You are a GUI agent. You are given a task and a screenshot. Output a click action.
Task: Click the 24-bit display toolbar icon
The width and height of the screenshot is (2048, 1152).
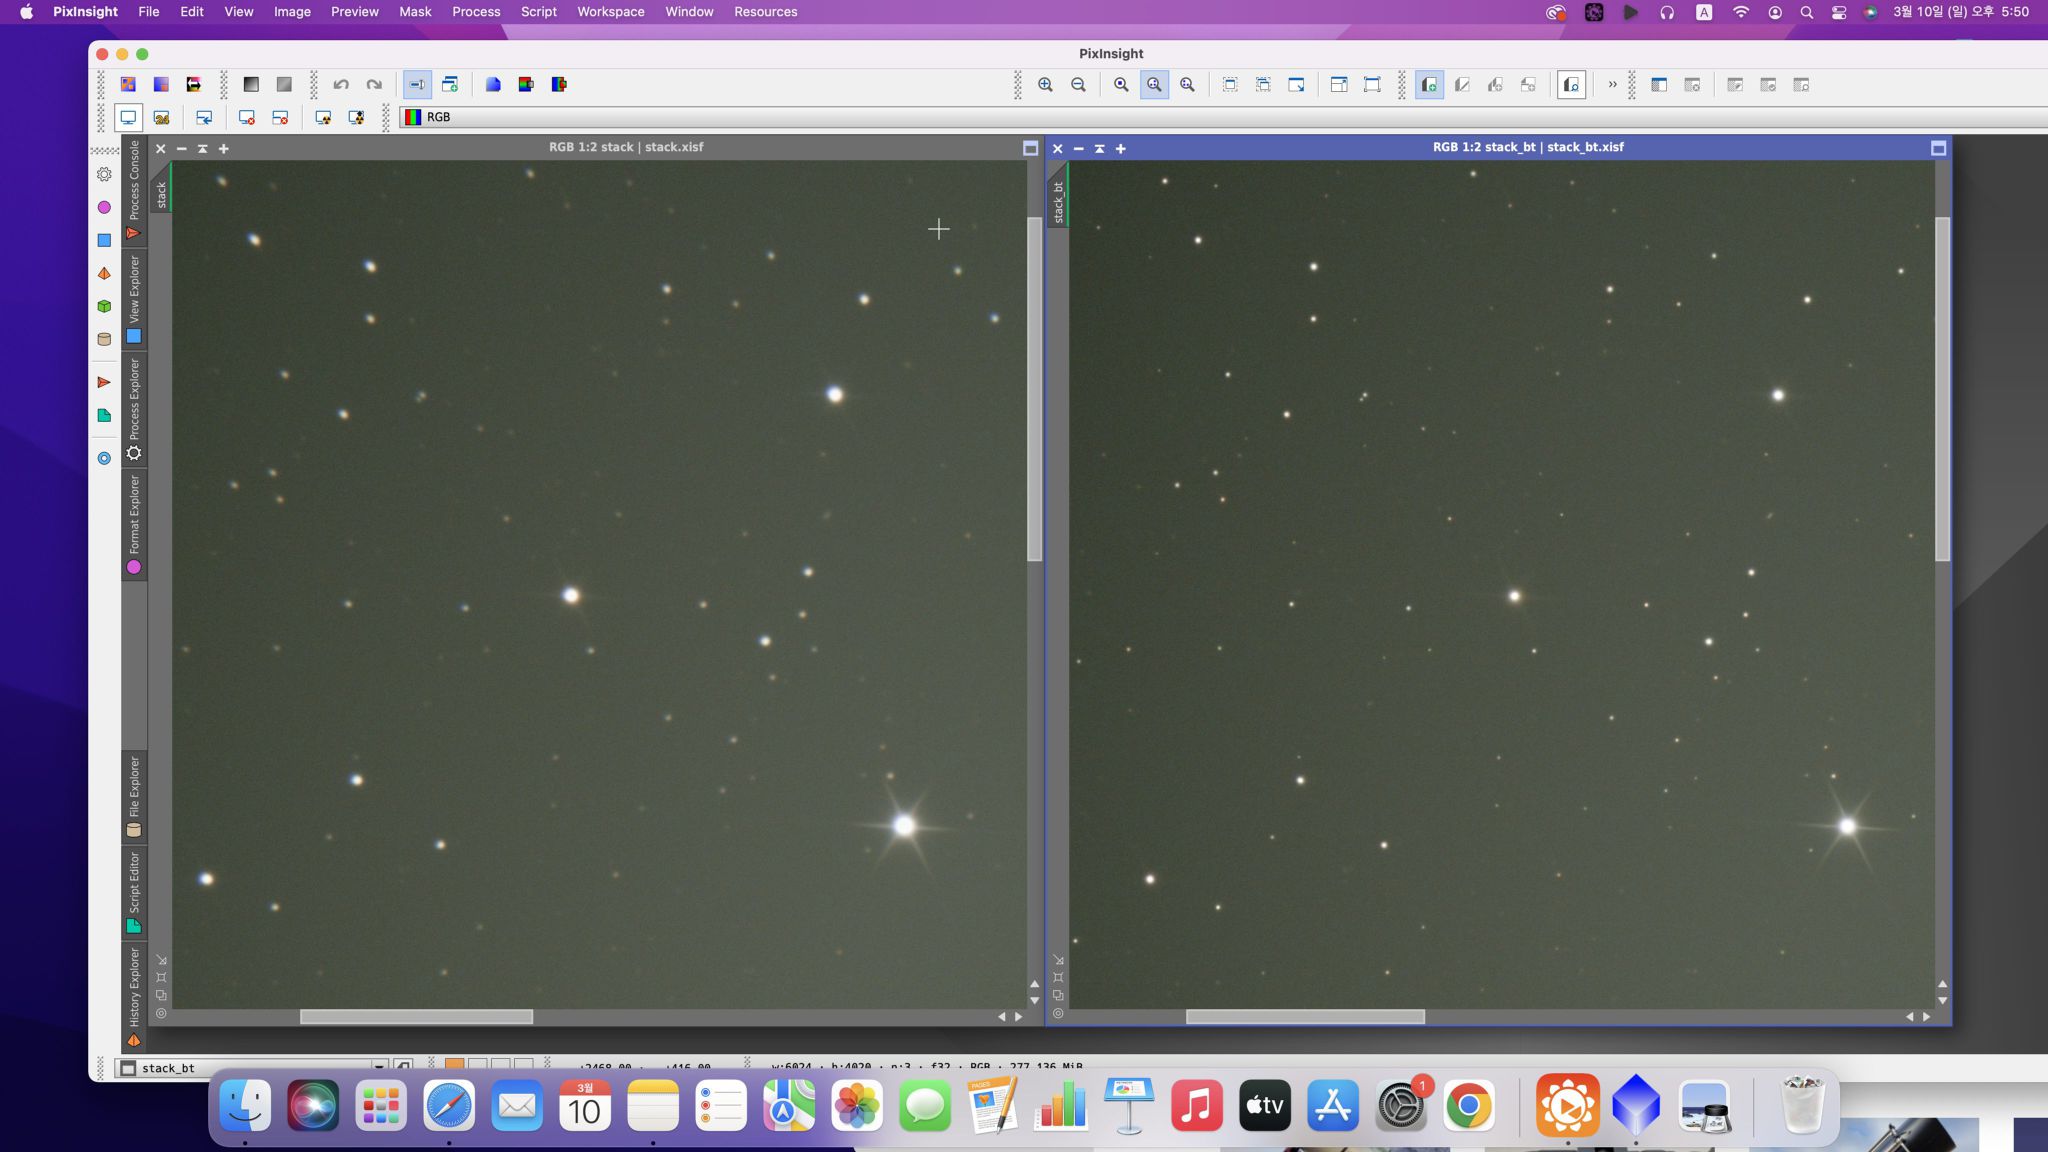click(162, 118)
